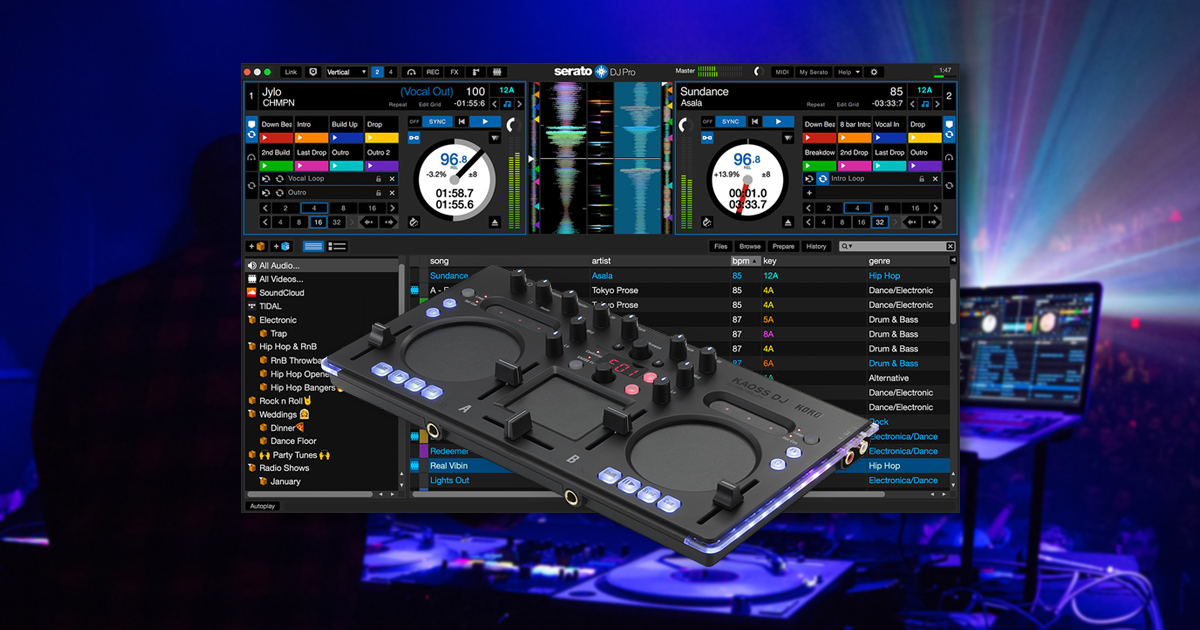Toggle deck 2 key lock music note
The height and width of the screenshot is (630, 1200).
926,104
